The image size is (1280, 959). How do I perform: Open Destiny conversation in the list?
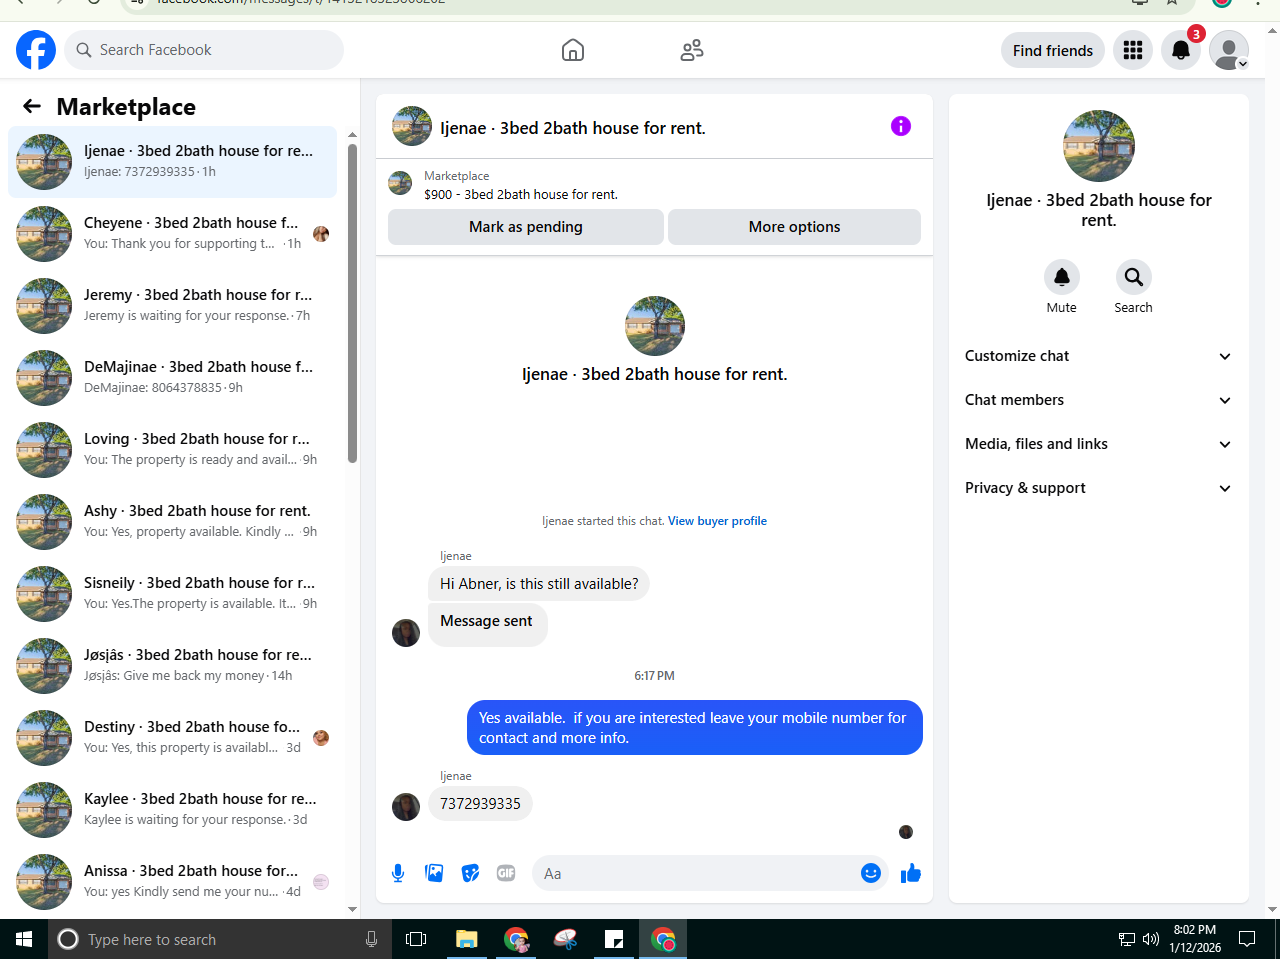[172, 738]
